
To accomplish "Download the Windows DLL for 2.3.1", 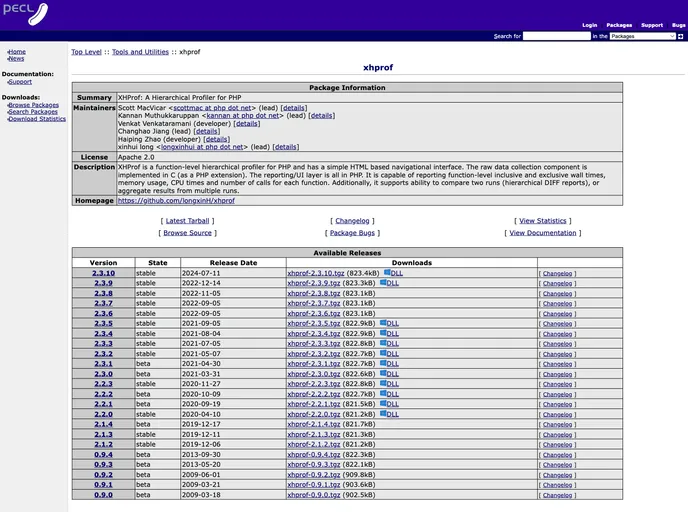I will point(390,364).
